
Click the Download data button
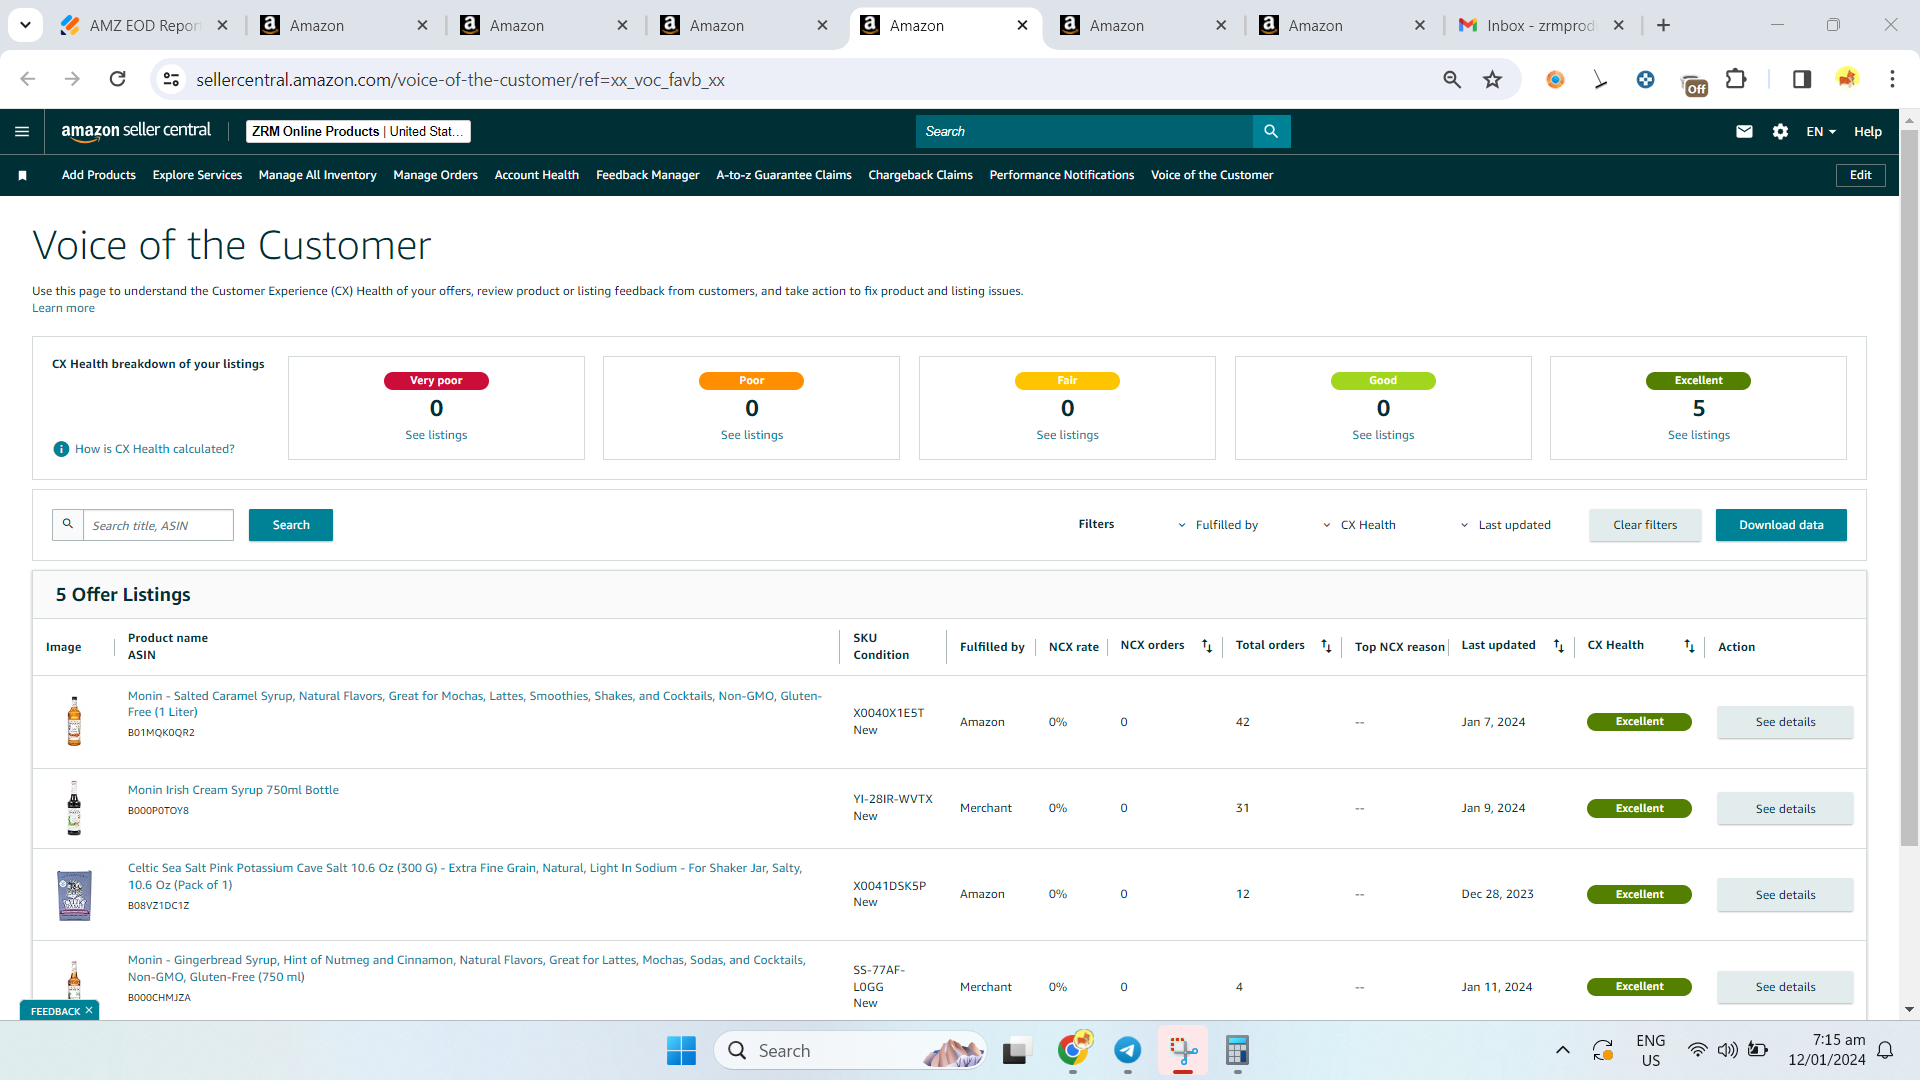pyautogui.click(x=1781, y=525)
